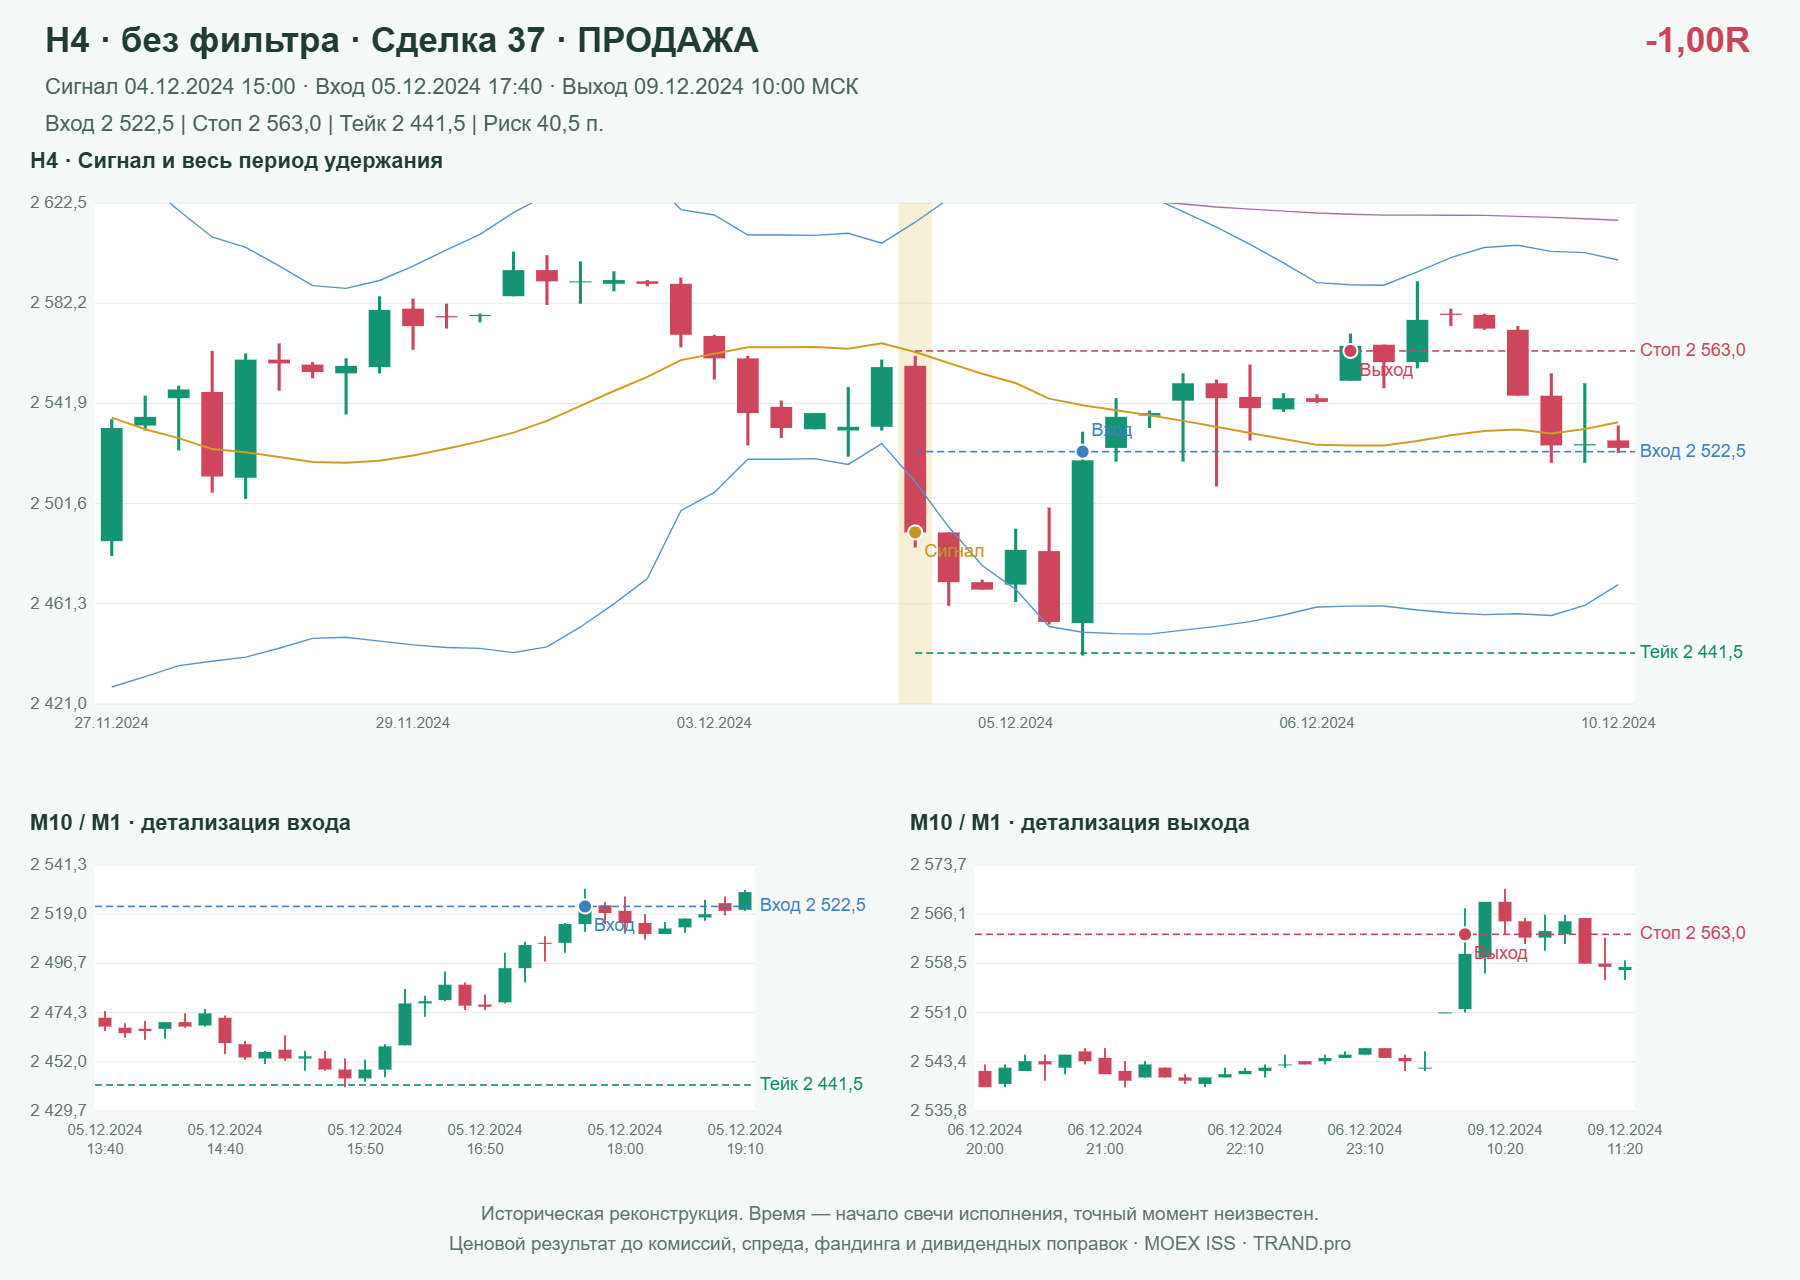Select the blue entry dot in entry detail chart
Viewport: 1800px width, 1280px height.
pyautogui.click(x=585, y=907)
